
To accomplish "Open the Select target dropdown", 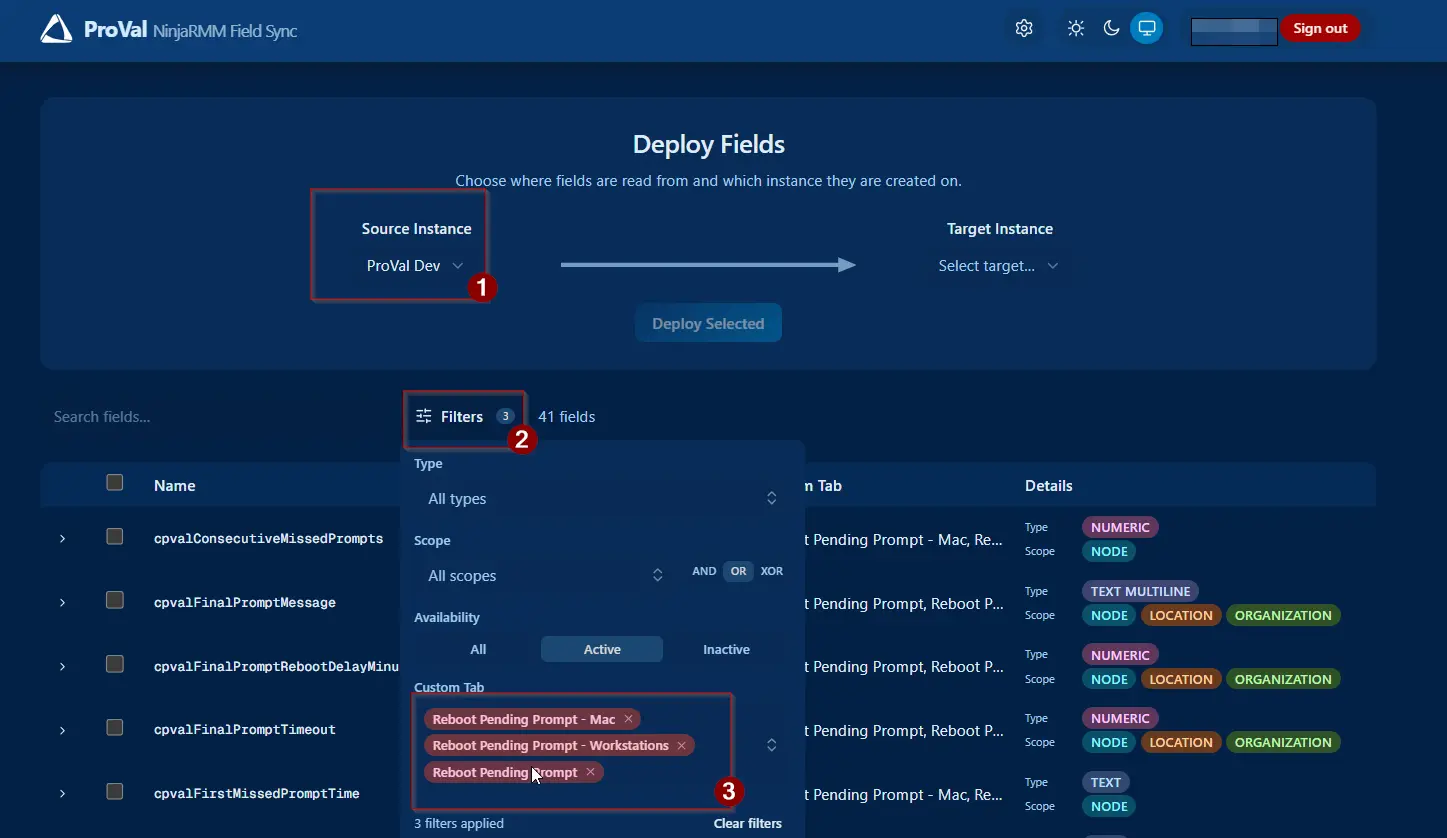I will point(998,266).
